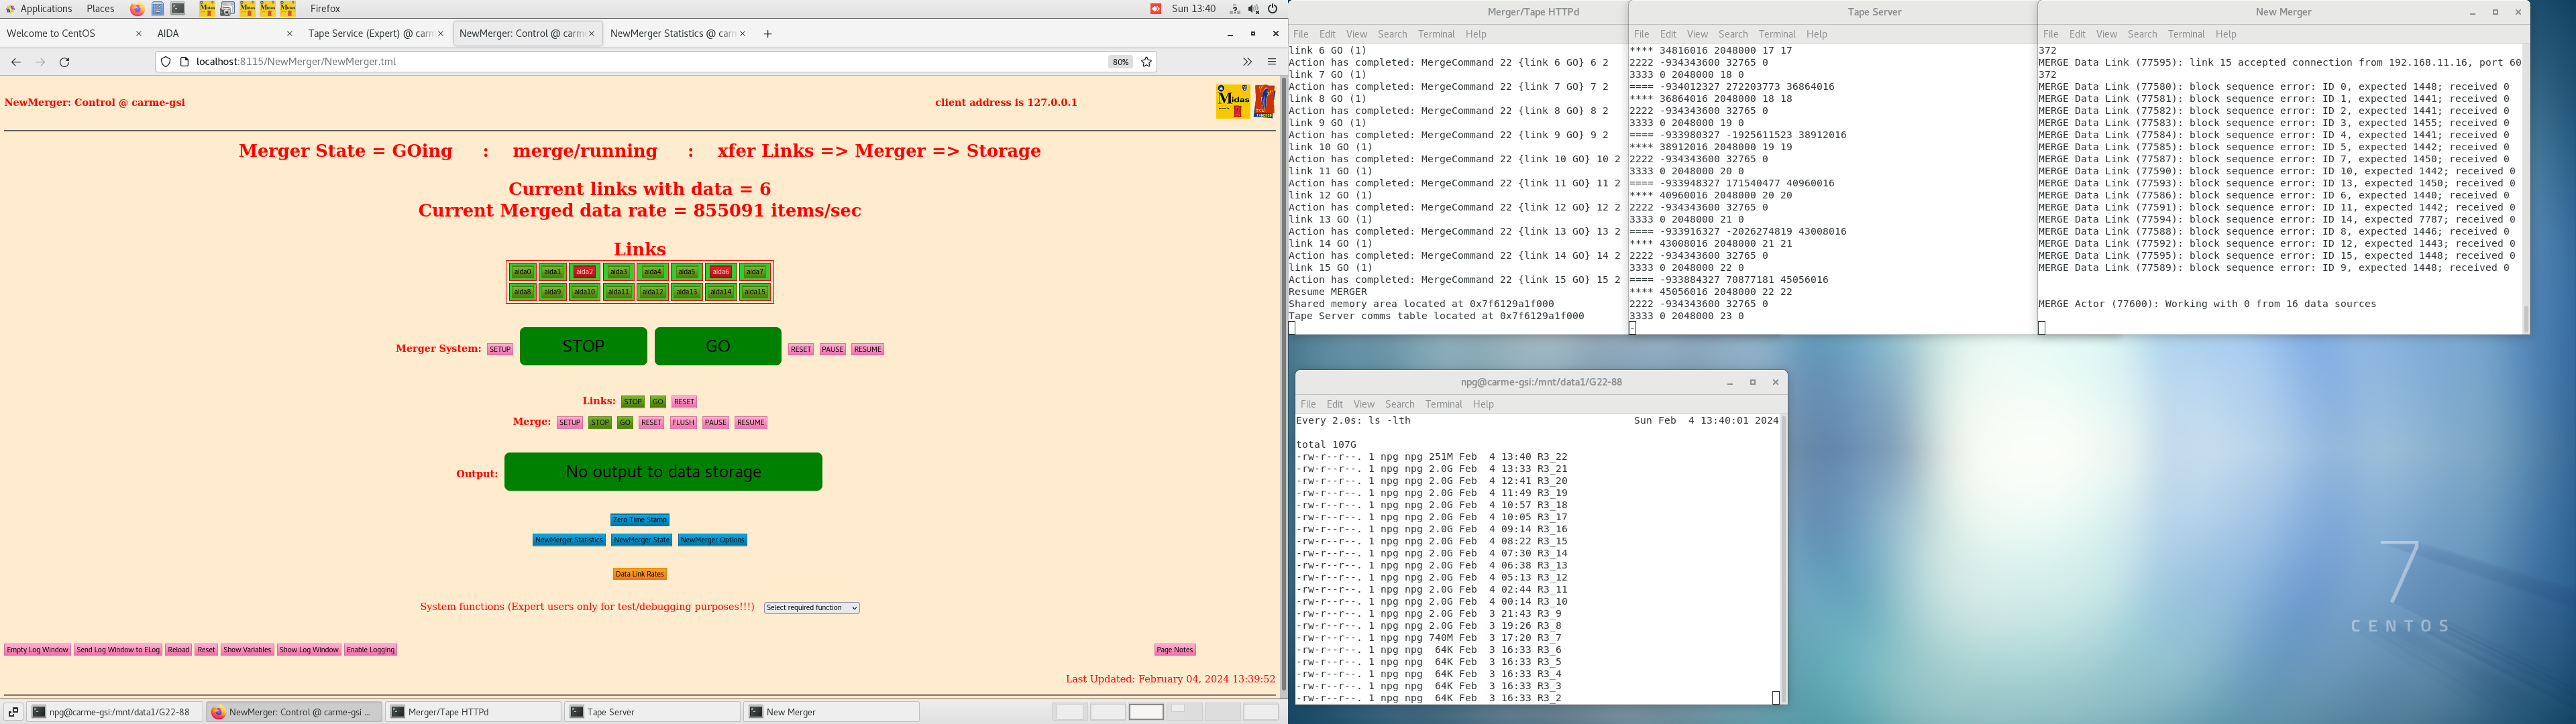Image resolution: width=2576 pixels, height=724 pixels.
Task: Toggle the red aida2 link indicator
Action: 585,272
